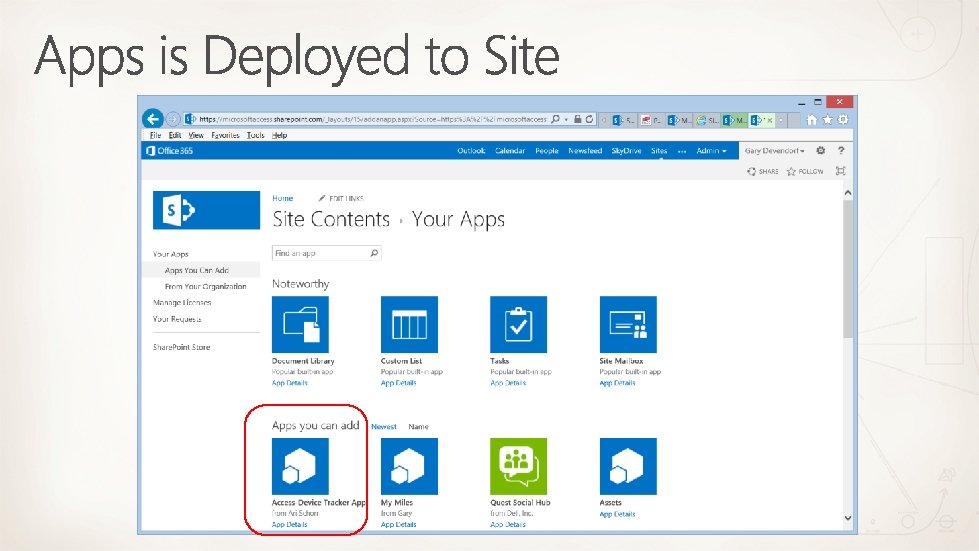Click the address bar search magnifier icon

(555, 119)
